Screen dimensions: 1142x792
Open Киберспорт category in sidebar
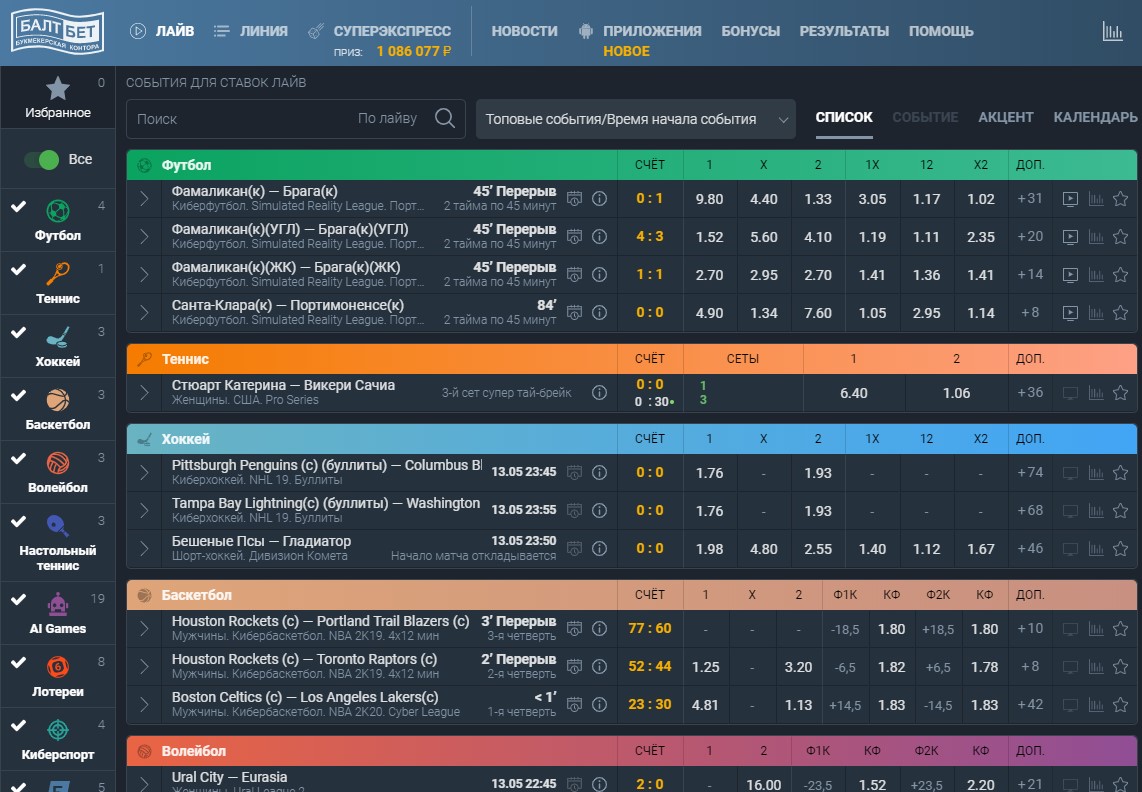coord(58,739)
